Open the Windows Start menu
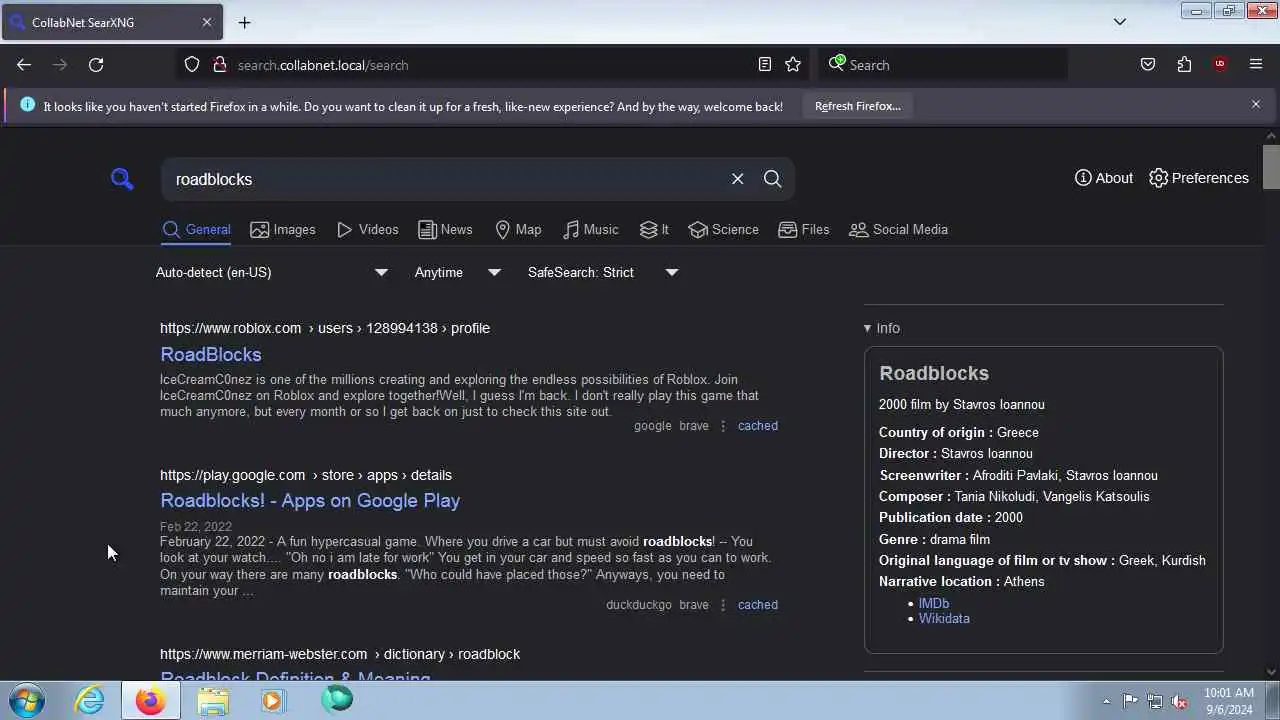Image resolution: width=1280 pixels, height=720 pixels. (26, 700)
